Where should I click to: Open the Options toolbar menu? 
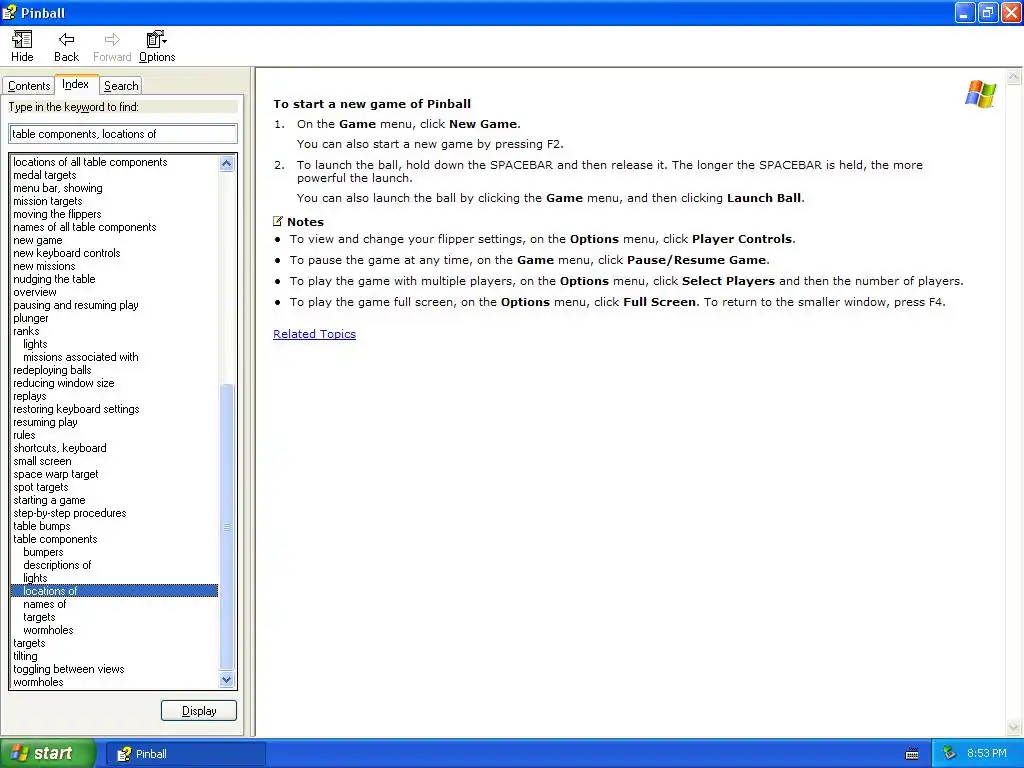pyautogui.click(x=157, y=46)
